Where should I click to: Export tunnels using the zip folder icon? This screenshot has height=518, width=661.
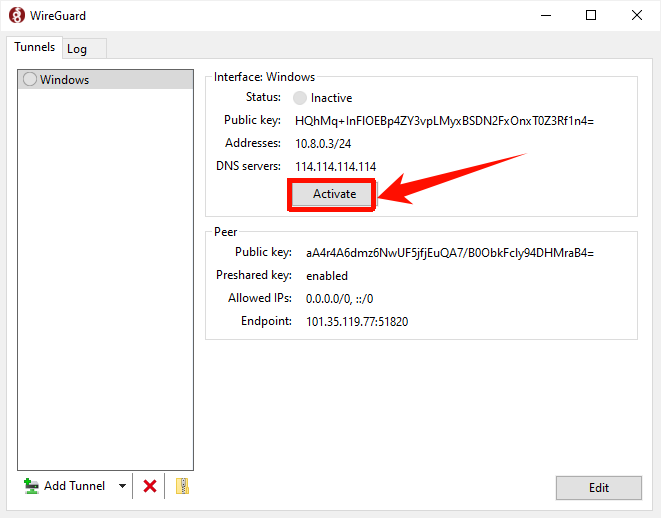[182, 486]
